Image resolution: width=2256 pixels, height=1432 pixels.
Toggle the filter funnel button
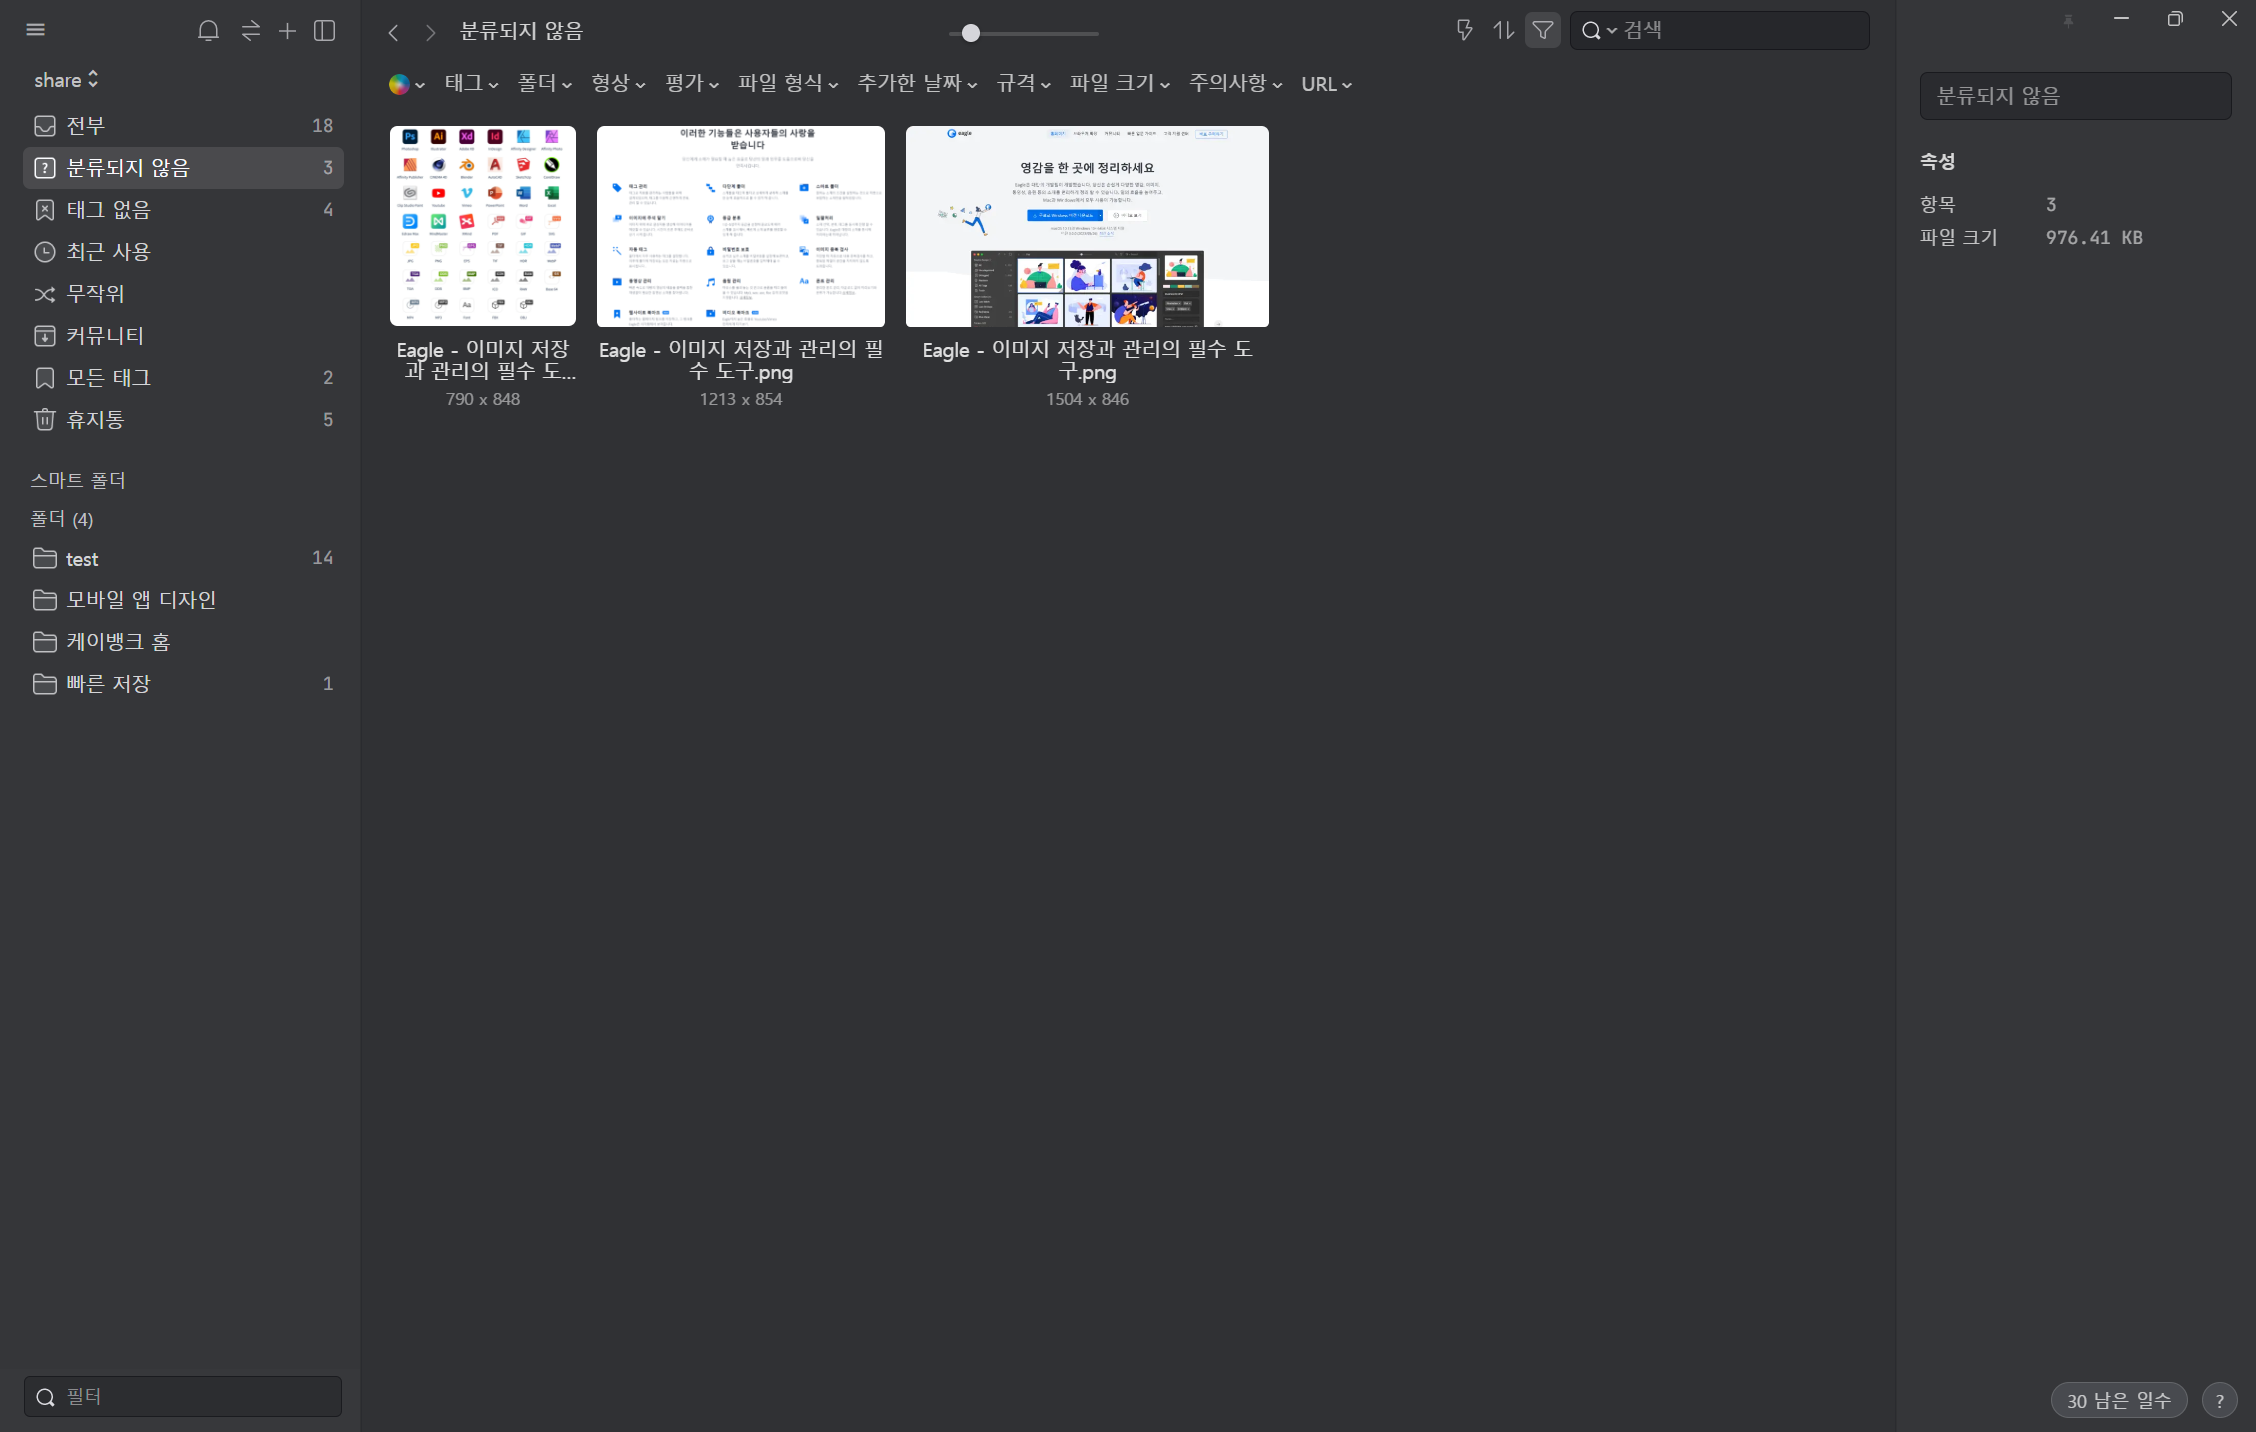pos(1543,31)
